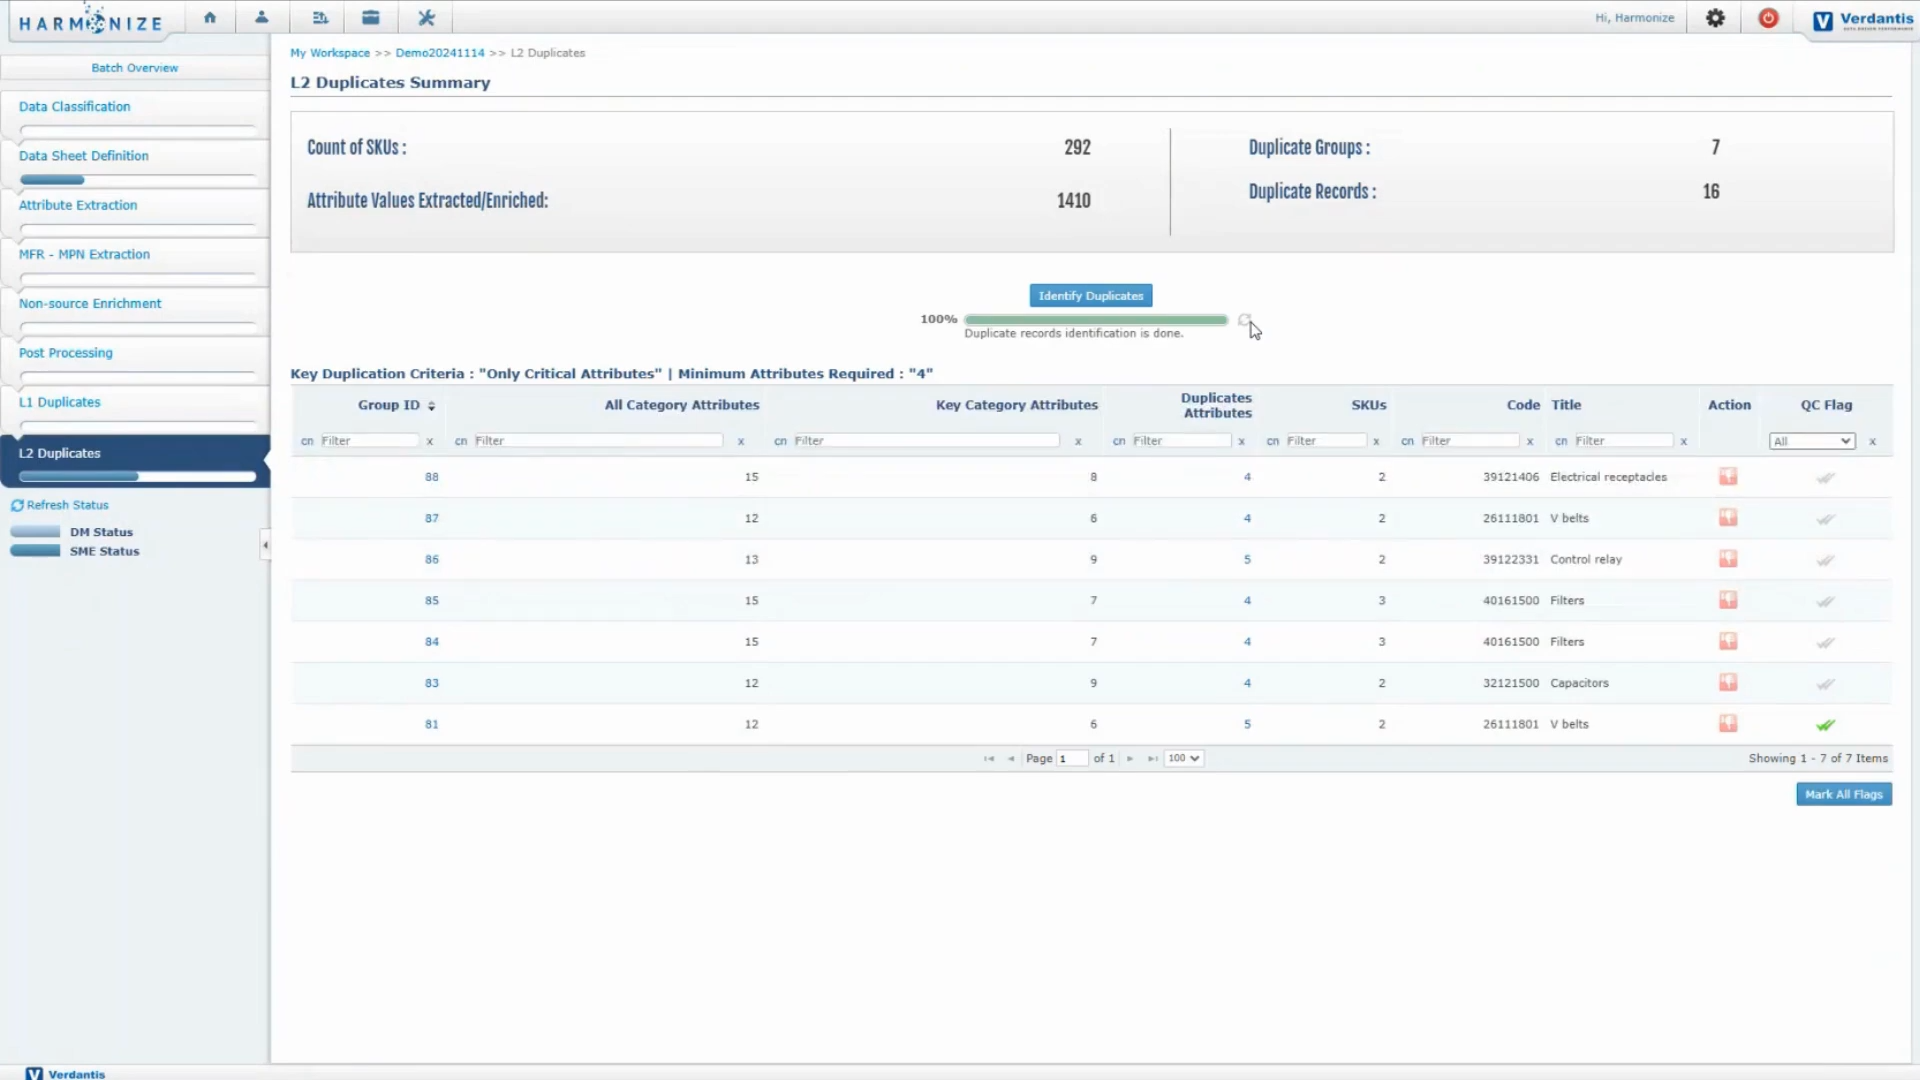
Task: Open the page size '100' dropdown
Action: (x=1183, y=758)
